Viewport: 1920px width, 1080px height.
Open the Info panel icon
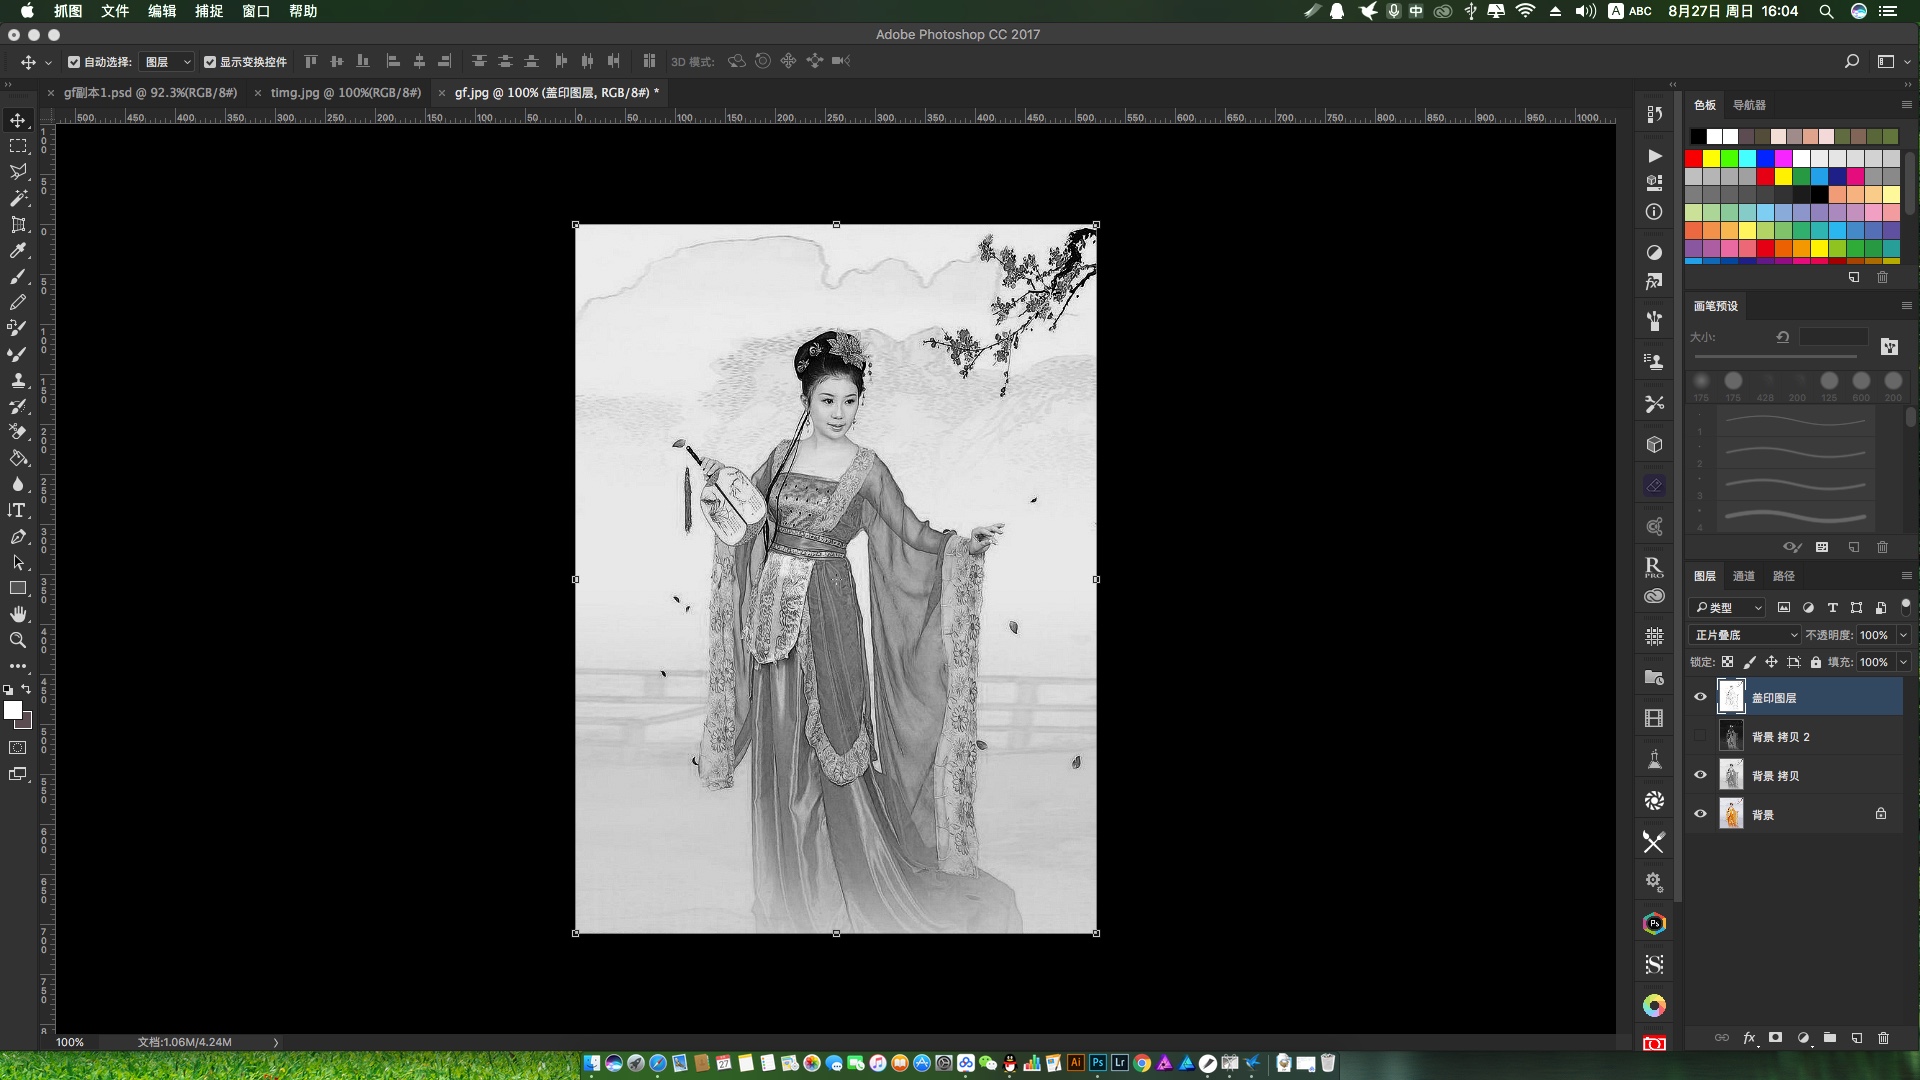coord(1654,212)
